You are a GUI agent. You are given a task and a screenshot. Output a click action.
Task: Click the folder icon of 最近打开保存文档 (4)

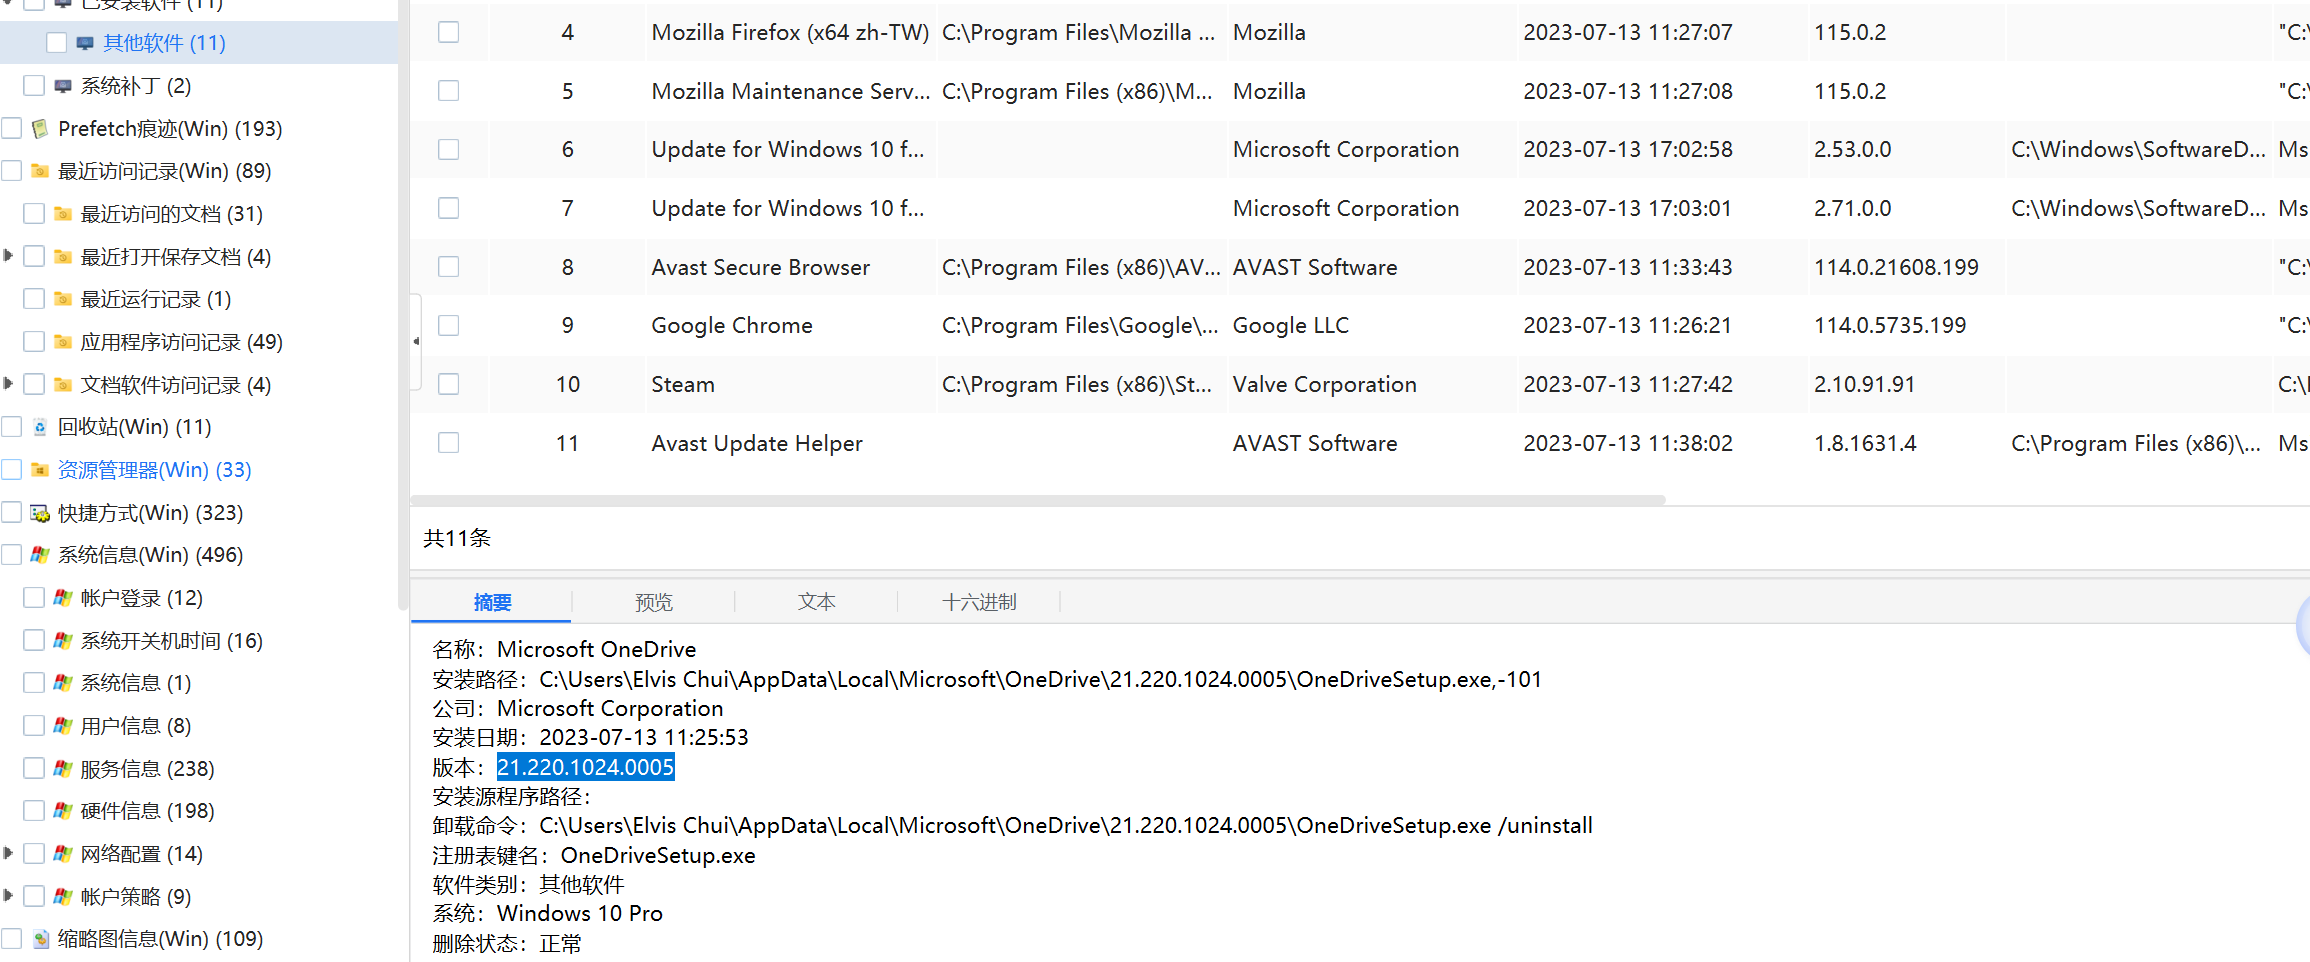point(63,257)
